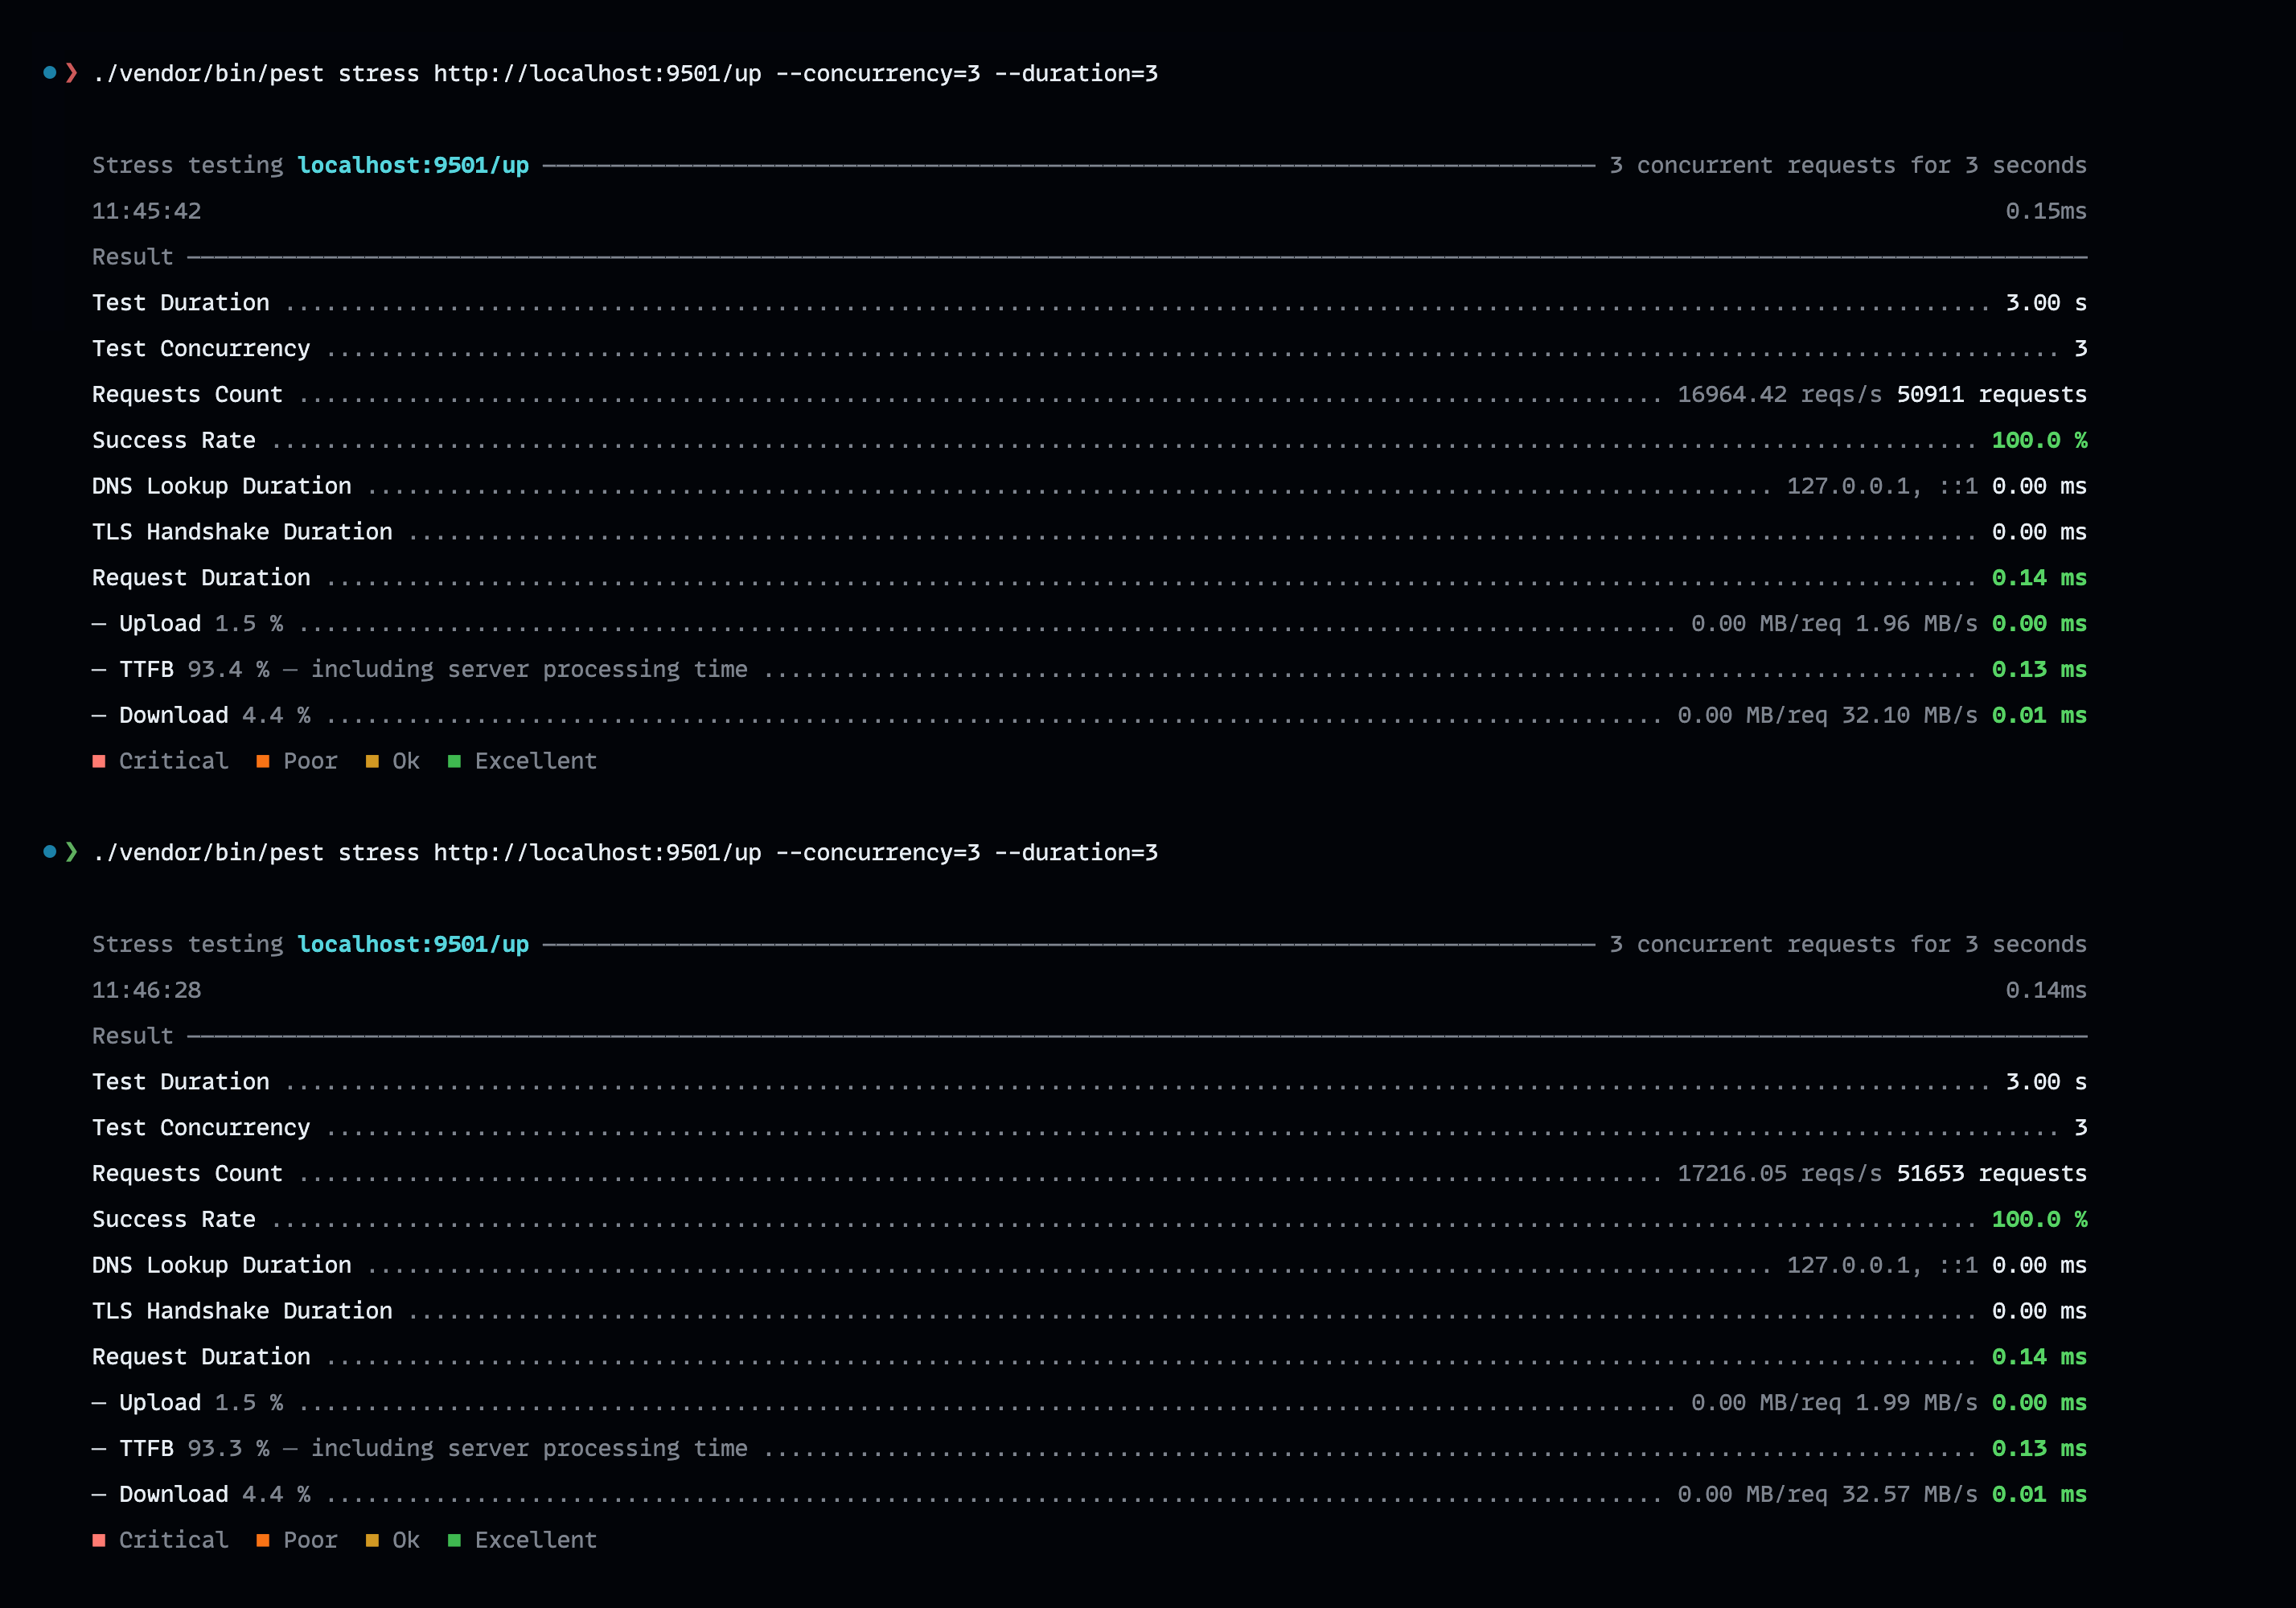This screenshot has width=2296, height=1608.
Task: Click the 17216.05 reqs/s value
Action: 1779,1174
